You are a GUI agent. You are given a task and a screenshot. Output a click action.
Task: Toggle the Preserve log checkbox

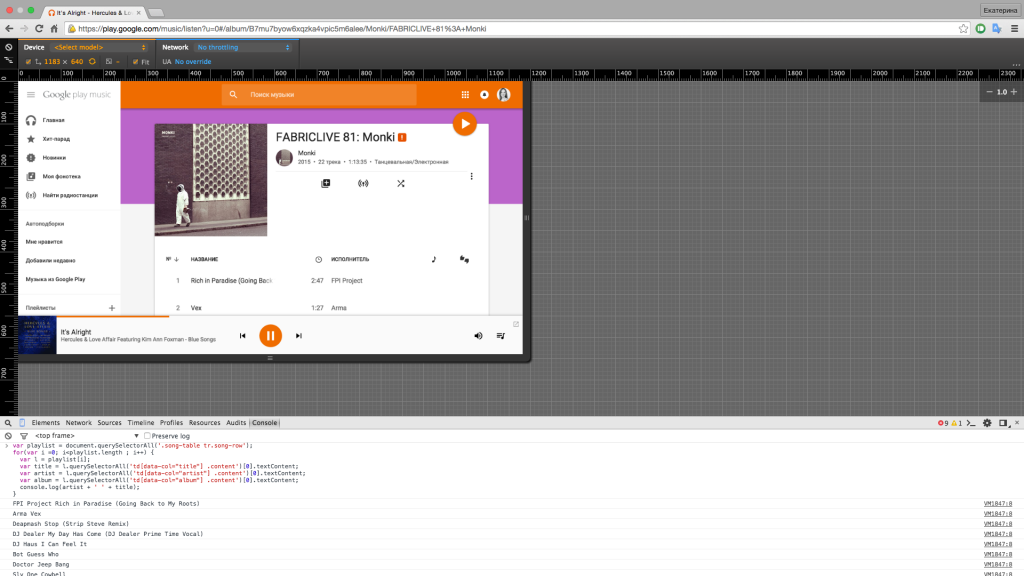148,436
